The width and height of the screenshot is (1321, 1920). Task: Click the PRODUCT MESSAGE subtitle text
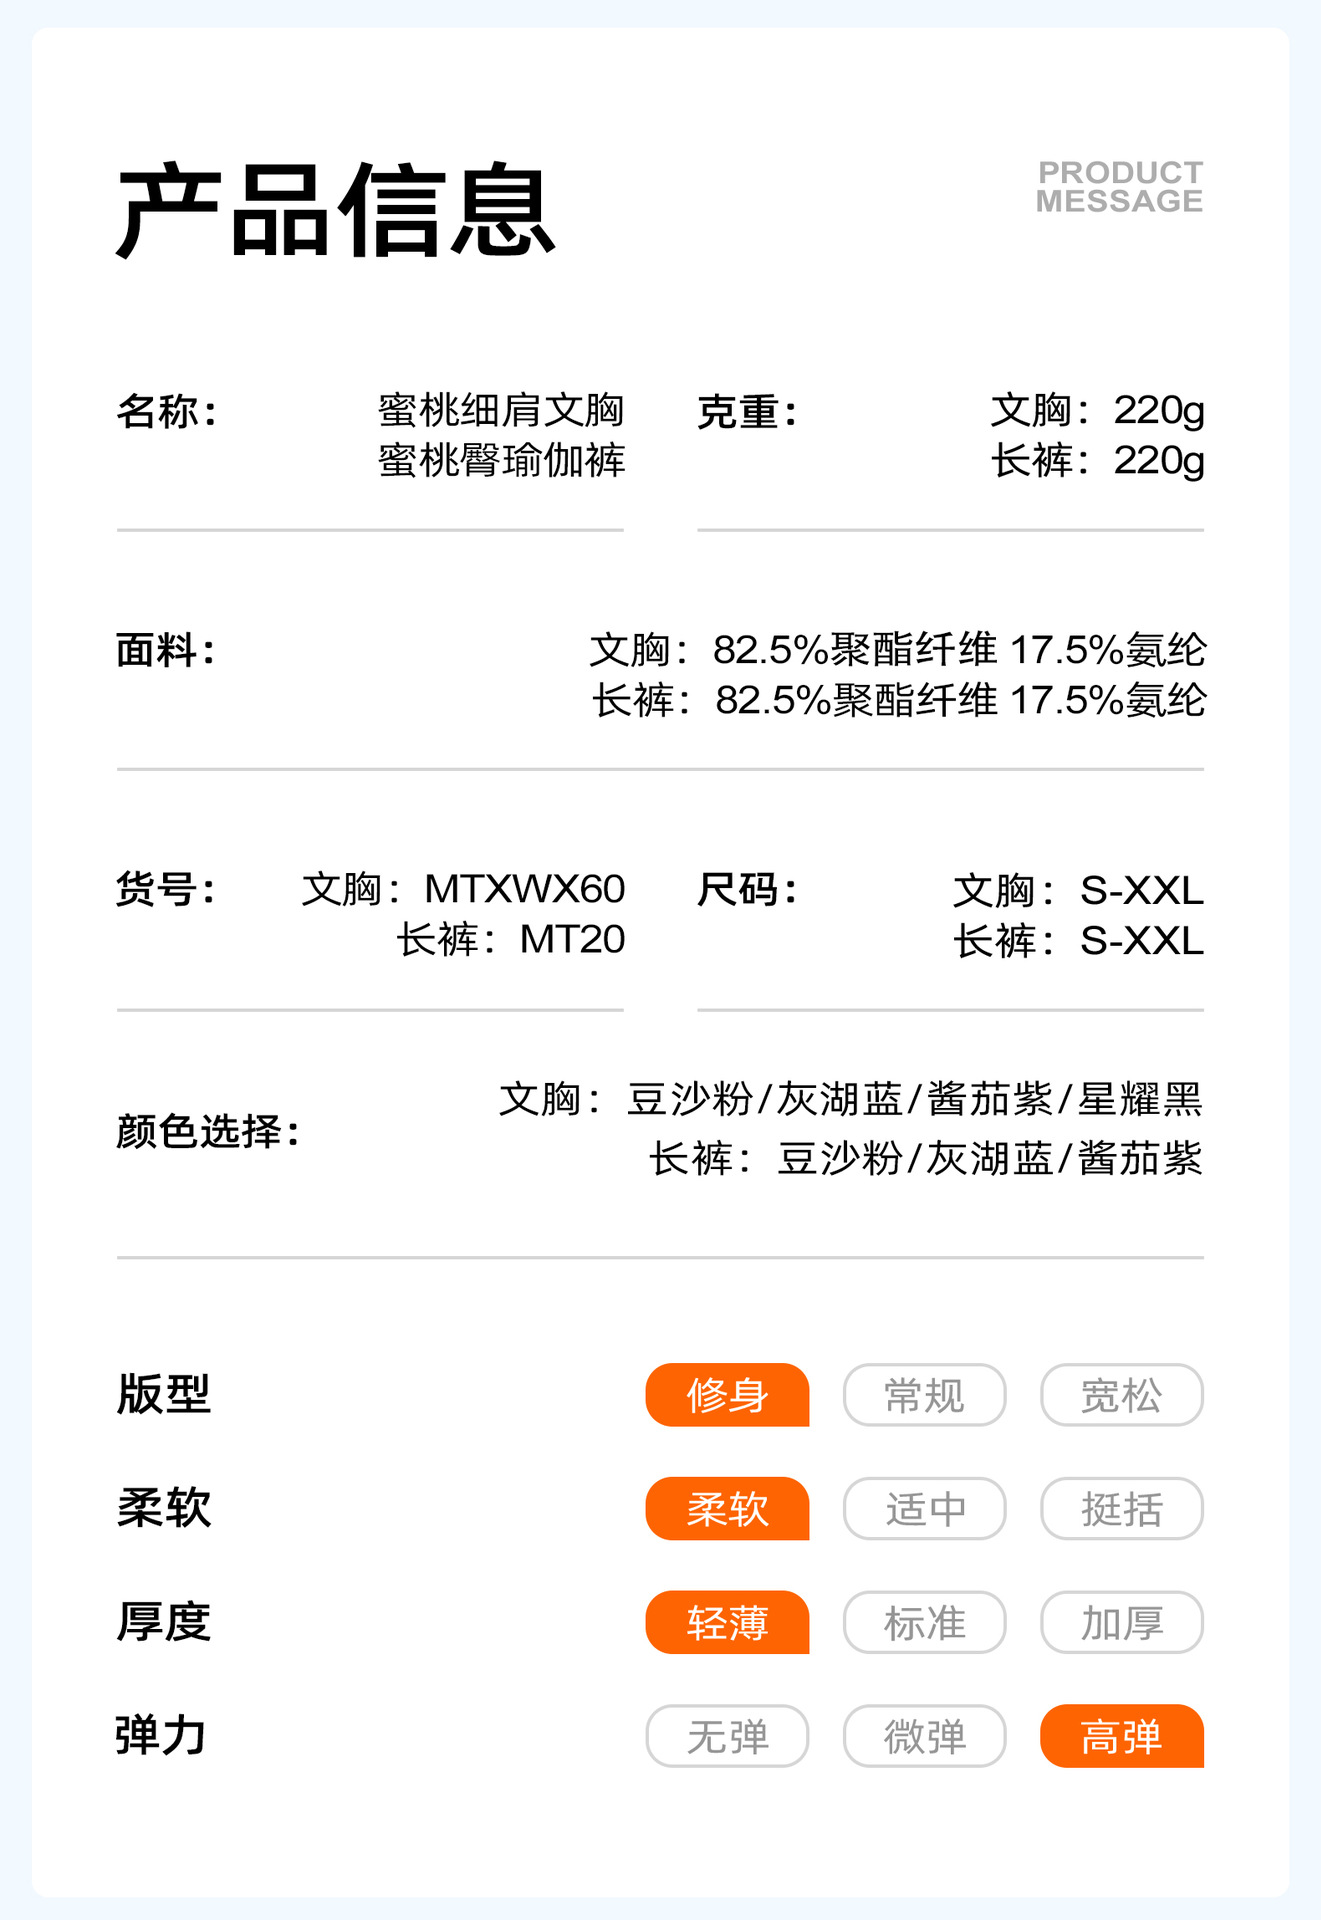[x=1119, y=187]
